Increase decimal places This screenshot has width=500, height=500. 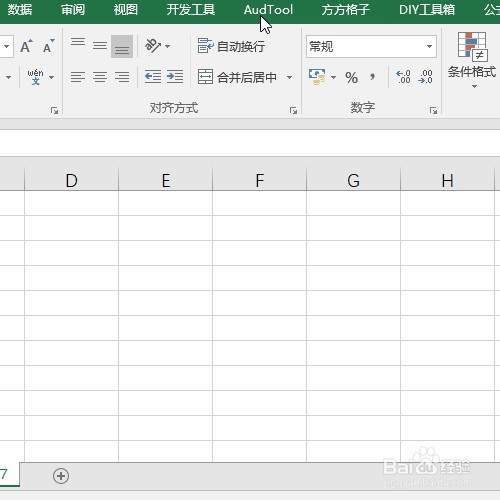coord(403,77)
